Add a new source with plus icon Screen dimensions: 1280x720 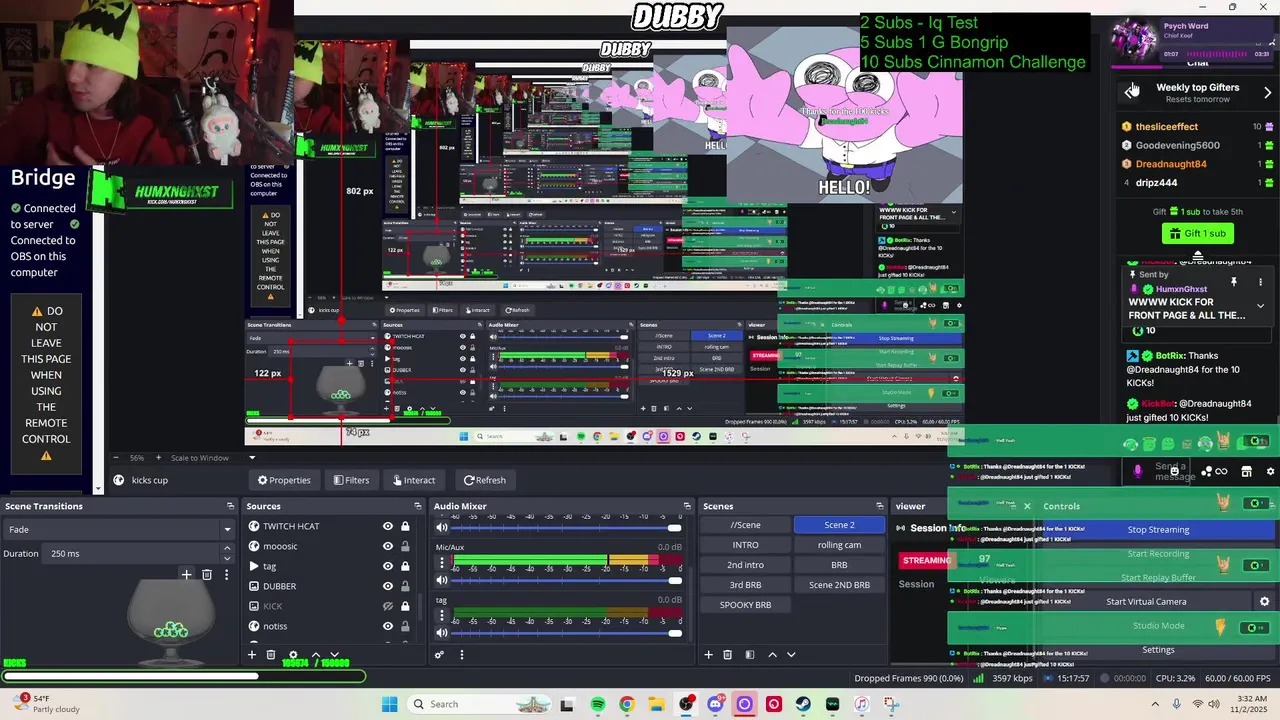point(252,655)
